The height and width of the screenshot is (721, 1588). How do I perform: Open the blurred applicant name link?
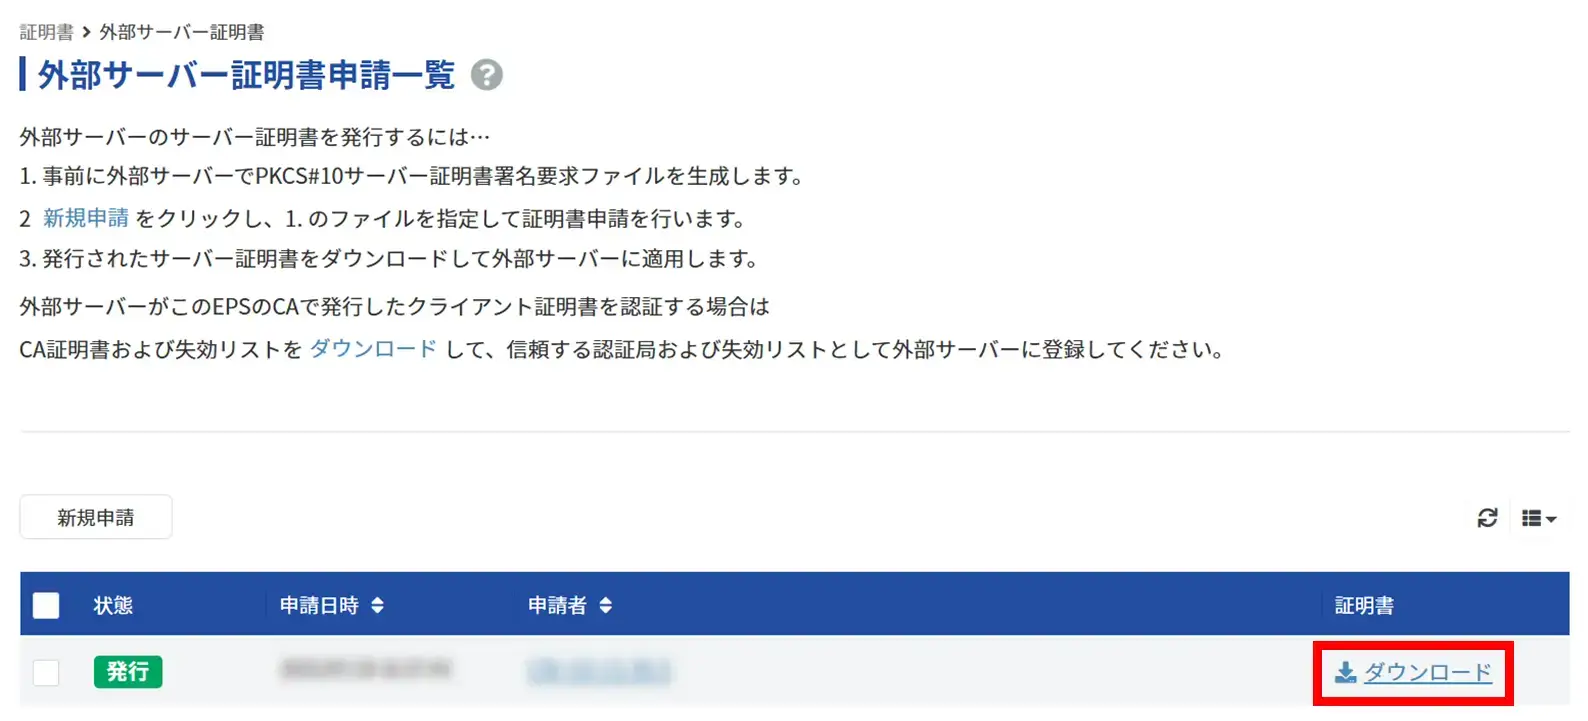599,671
